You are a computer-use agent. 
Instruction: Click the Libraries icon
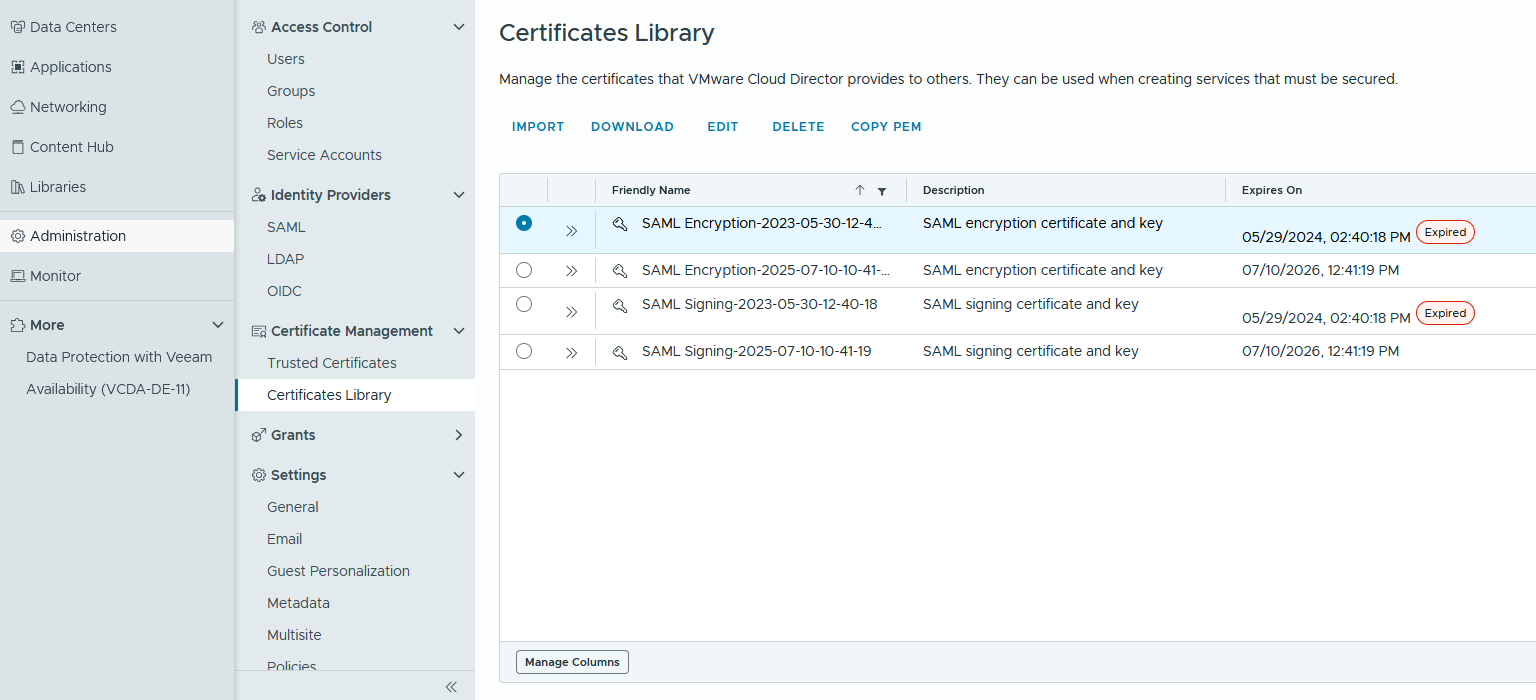point(18,187)
